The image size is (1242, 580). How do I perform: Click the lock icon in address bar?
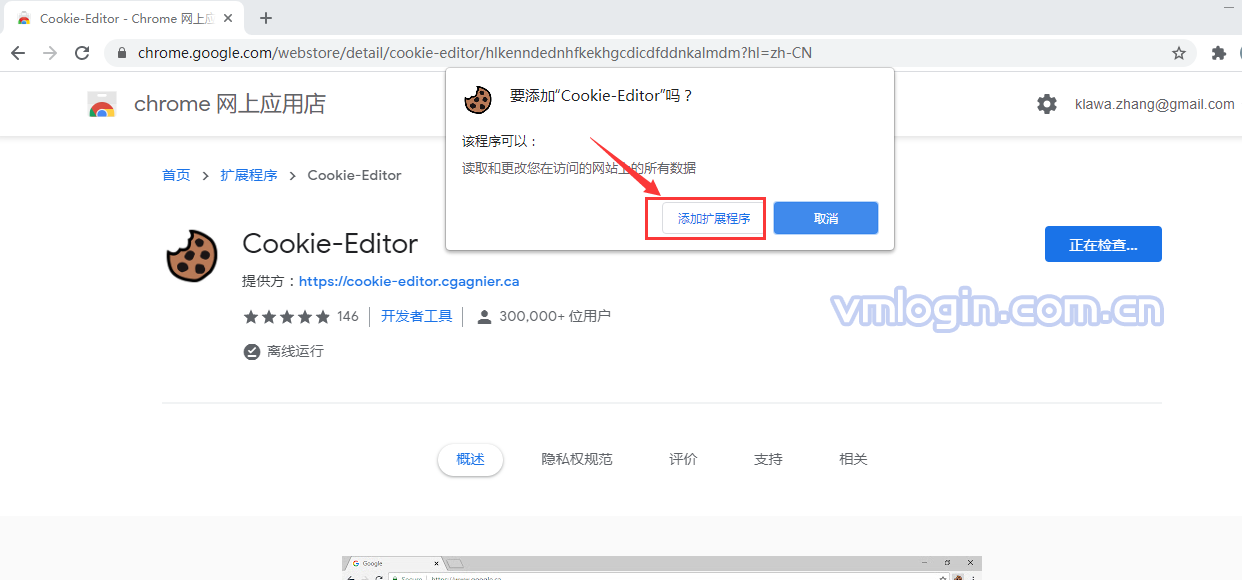coord(122,53)
